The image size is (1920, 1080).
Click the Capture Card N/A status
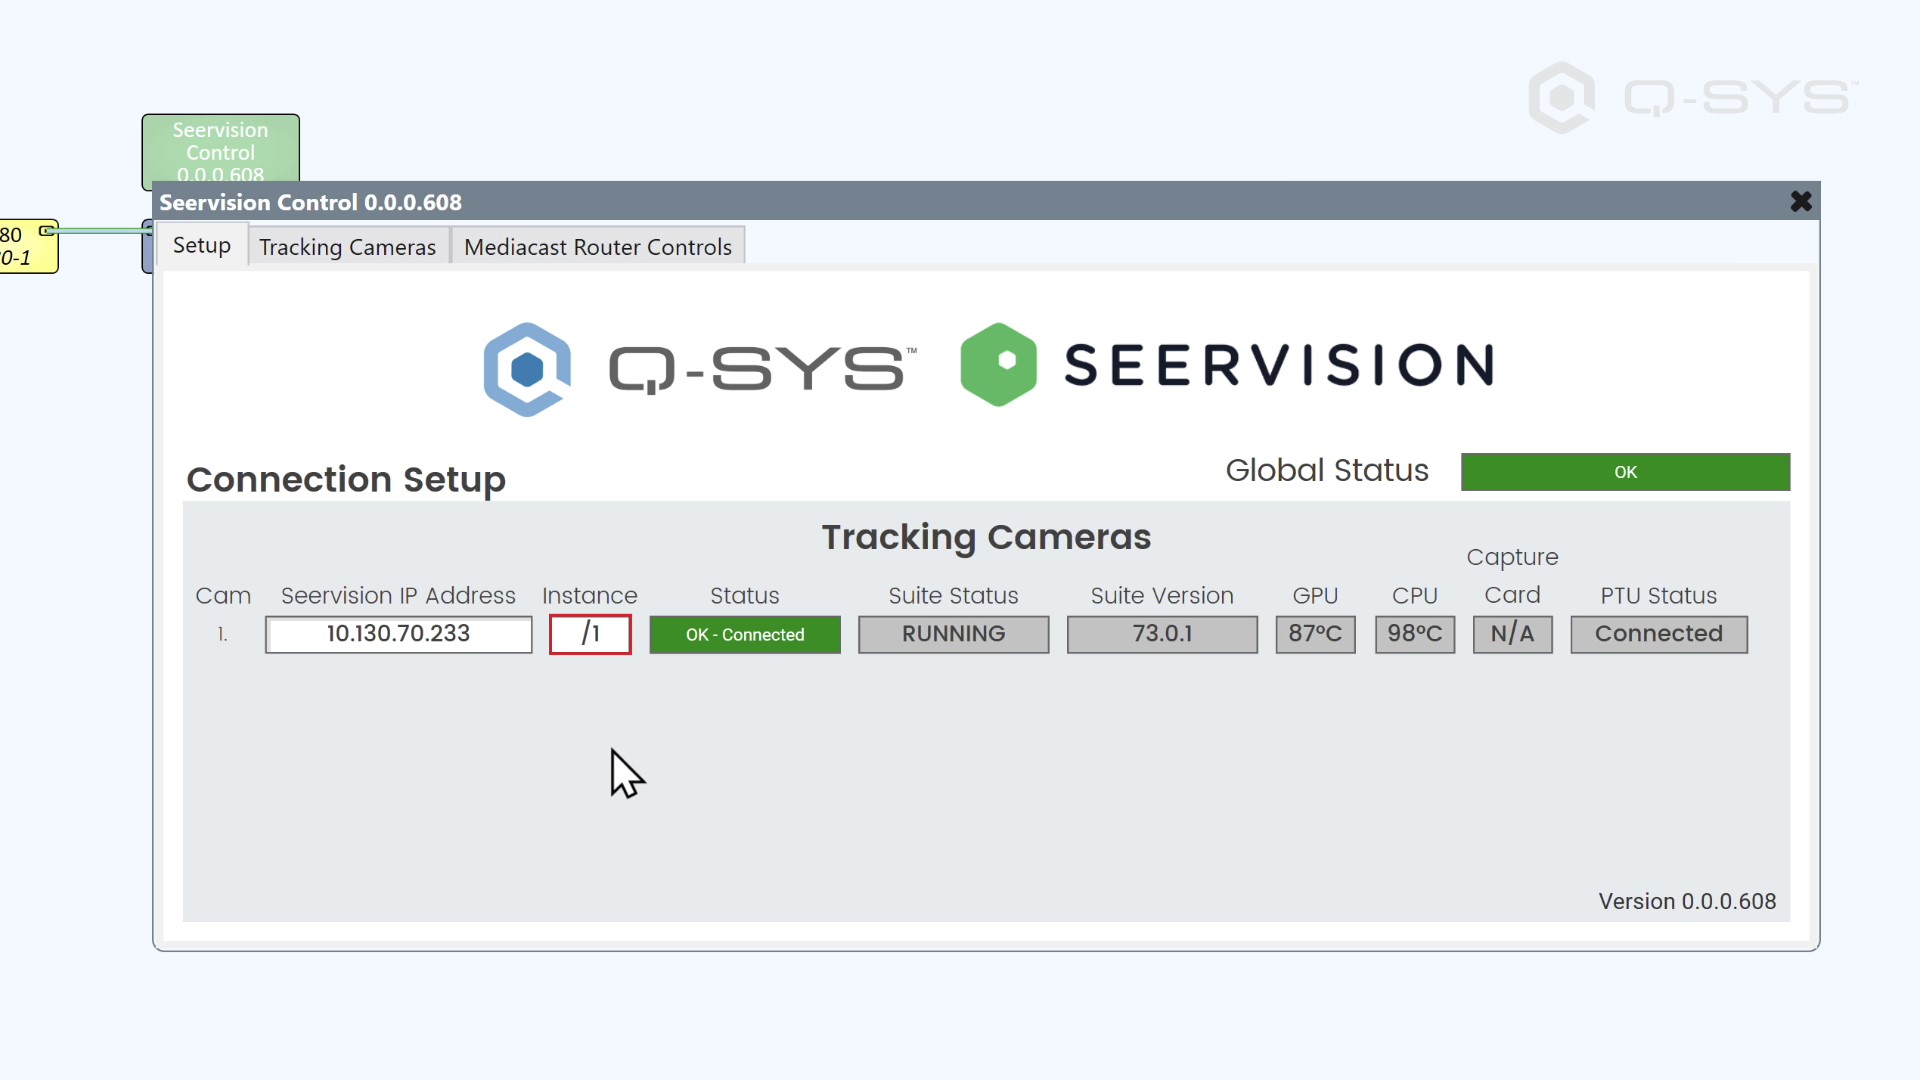(x=1512, y=634)
